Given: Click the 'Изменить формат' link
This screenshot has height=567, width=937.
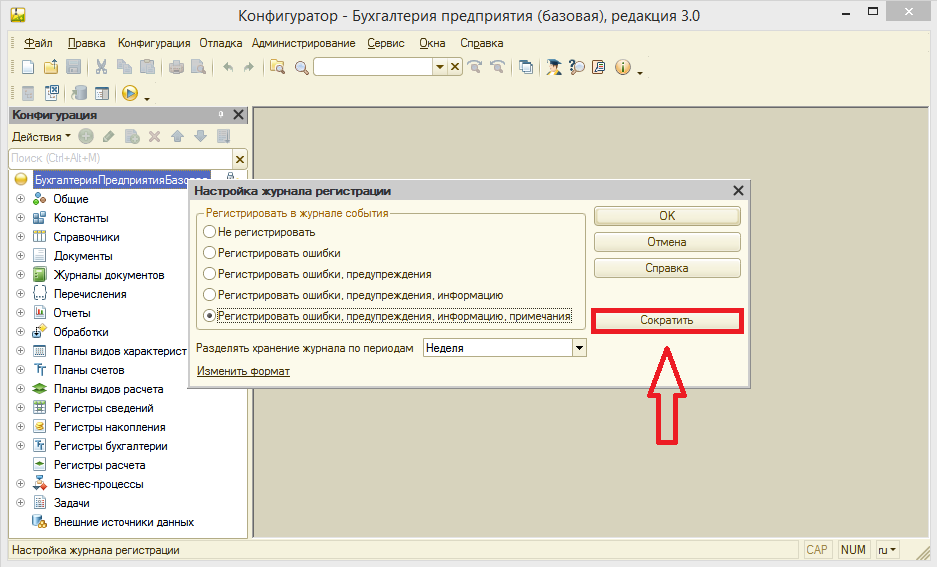Looking at the screenshot, I should 243,371.
